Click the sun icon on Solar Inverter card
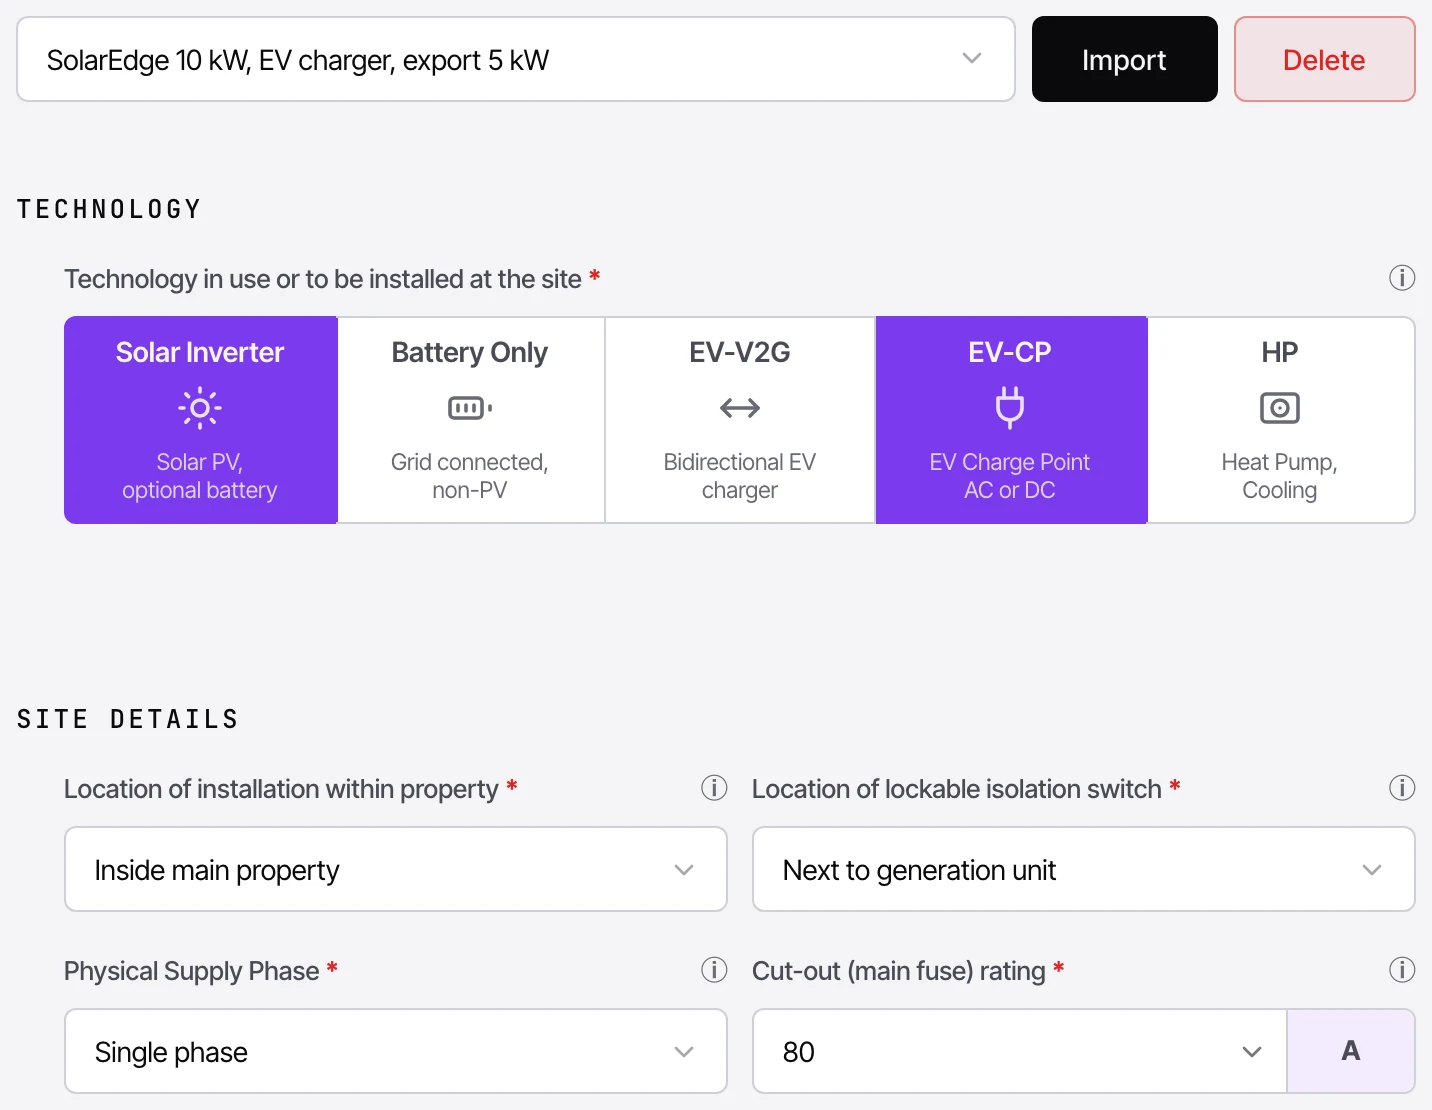 coord(200,408)
